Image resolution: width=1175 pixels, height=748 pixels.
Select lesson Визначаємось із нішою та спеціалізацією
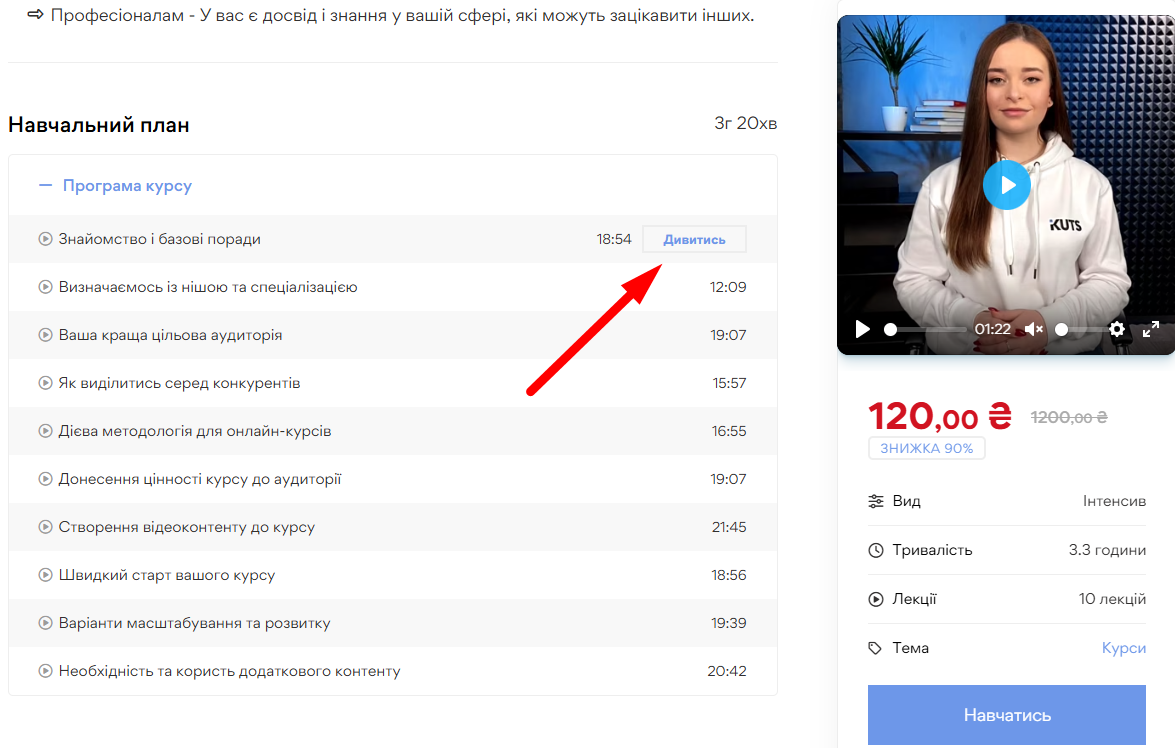208,287
